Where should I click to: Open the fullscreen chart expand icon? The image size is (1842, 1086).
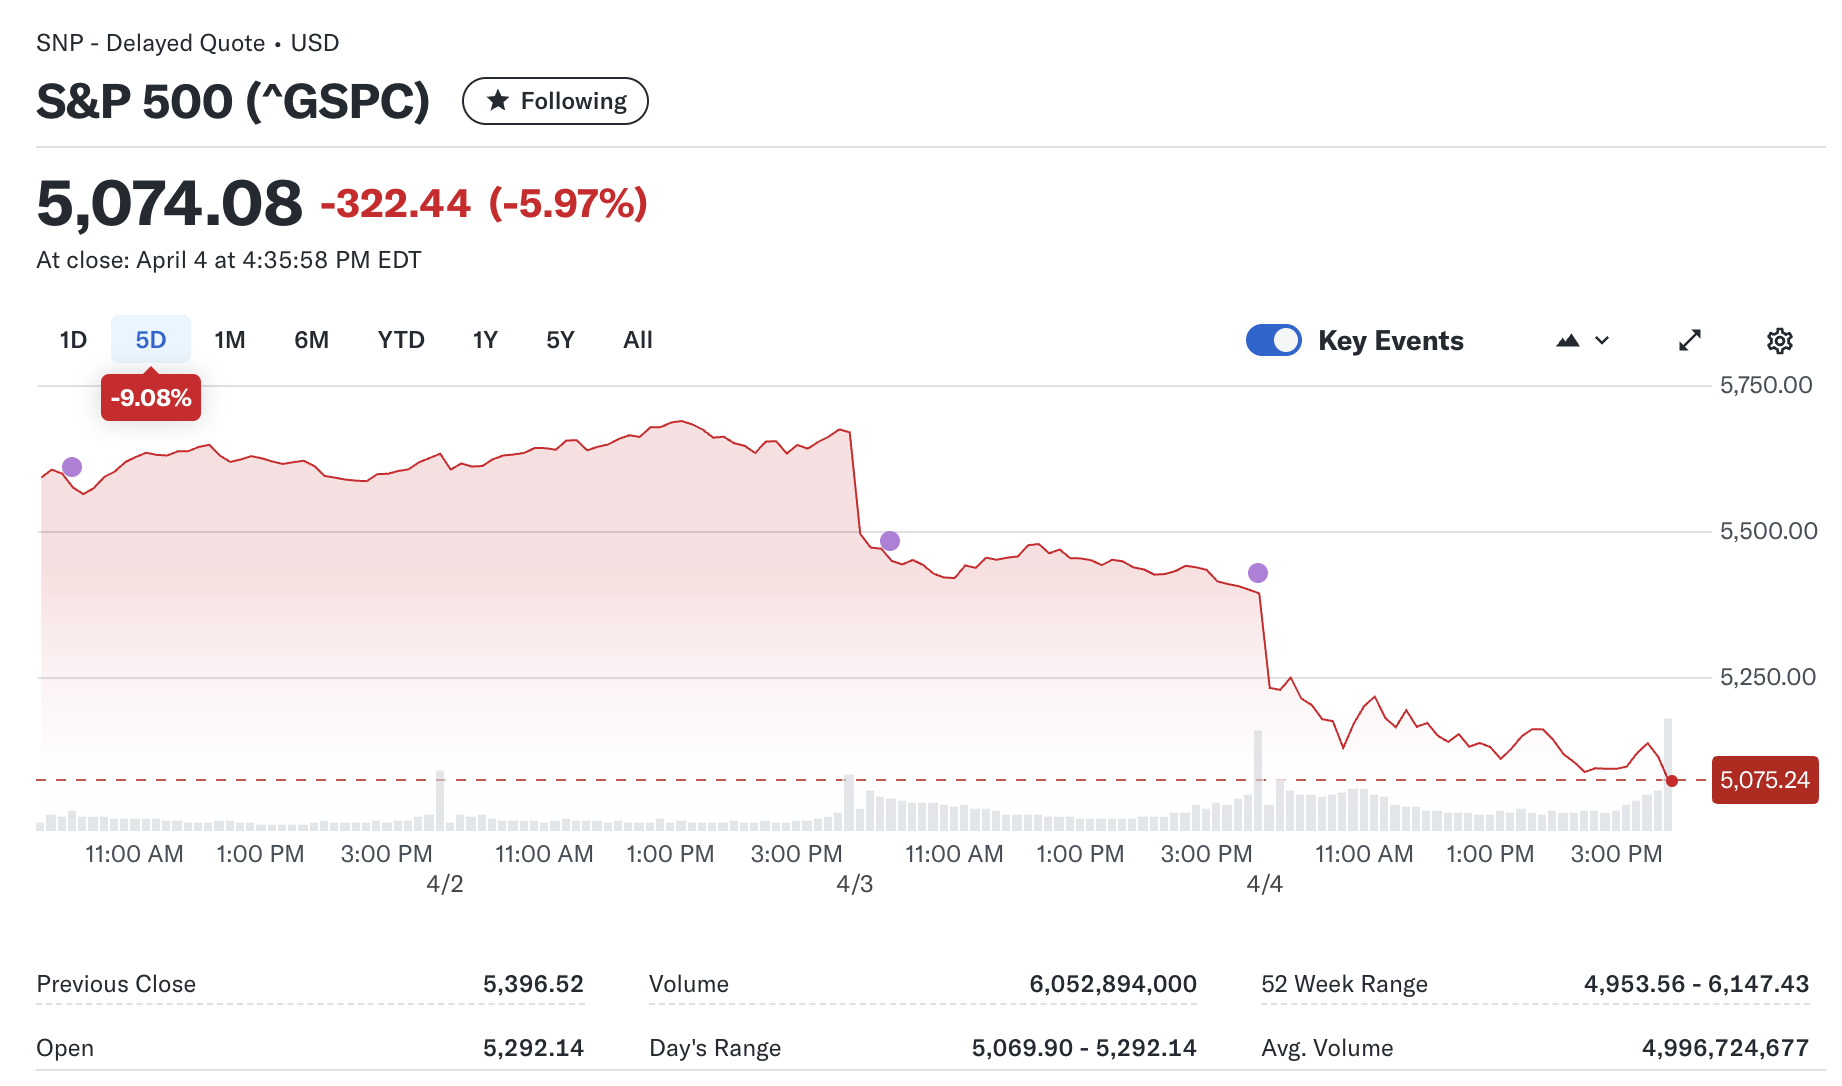pos(1690,340)
